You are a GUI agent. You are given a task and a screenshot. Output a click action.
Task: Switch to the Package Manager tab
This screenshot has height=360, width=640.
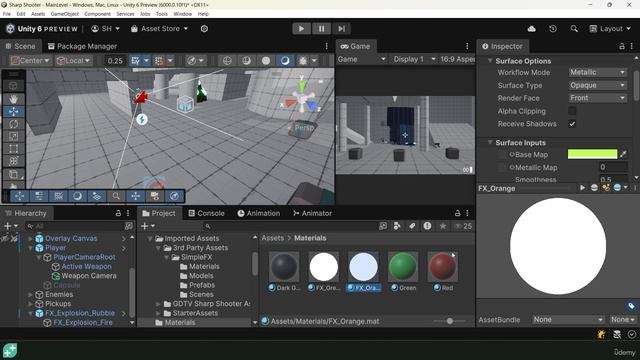(82, 46)
